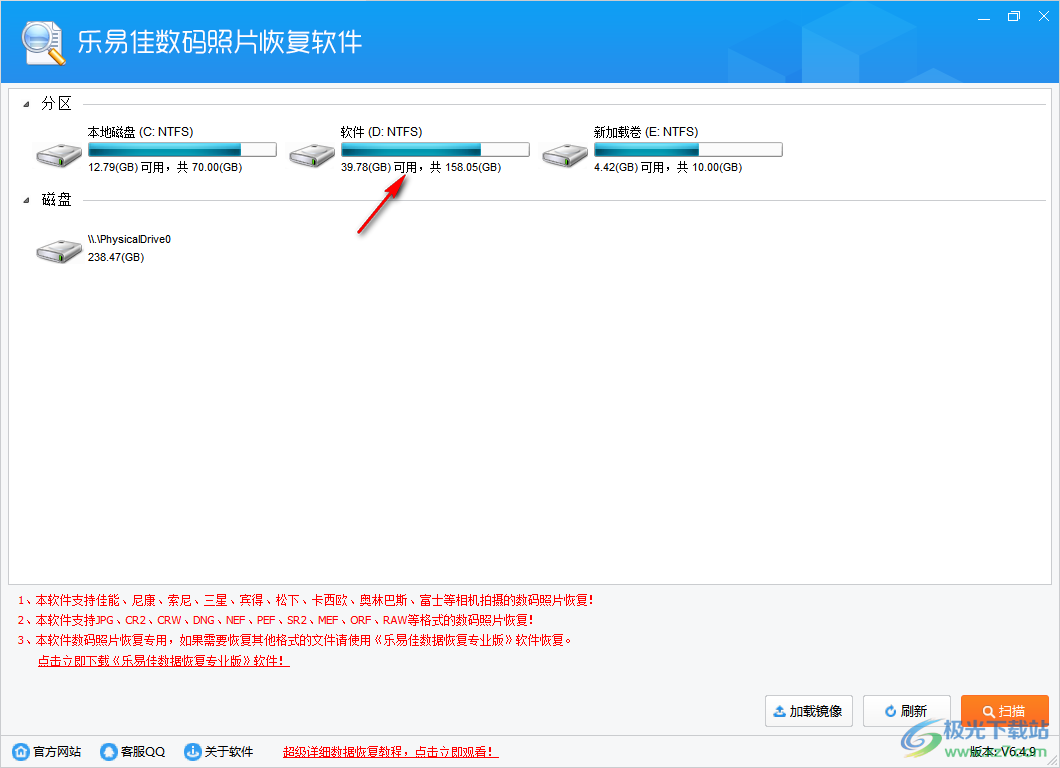Click the 238.47(GB) size text
The image size is (1060, 768).
[x=116, y=257]
